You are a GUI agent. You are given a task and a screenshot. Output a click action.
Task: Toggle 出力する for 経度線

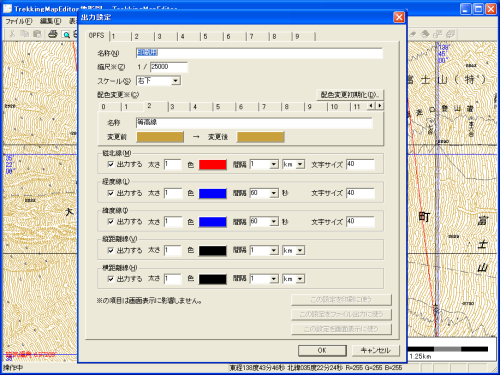111,193
